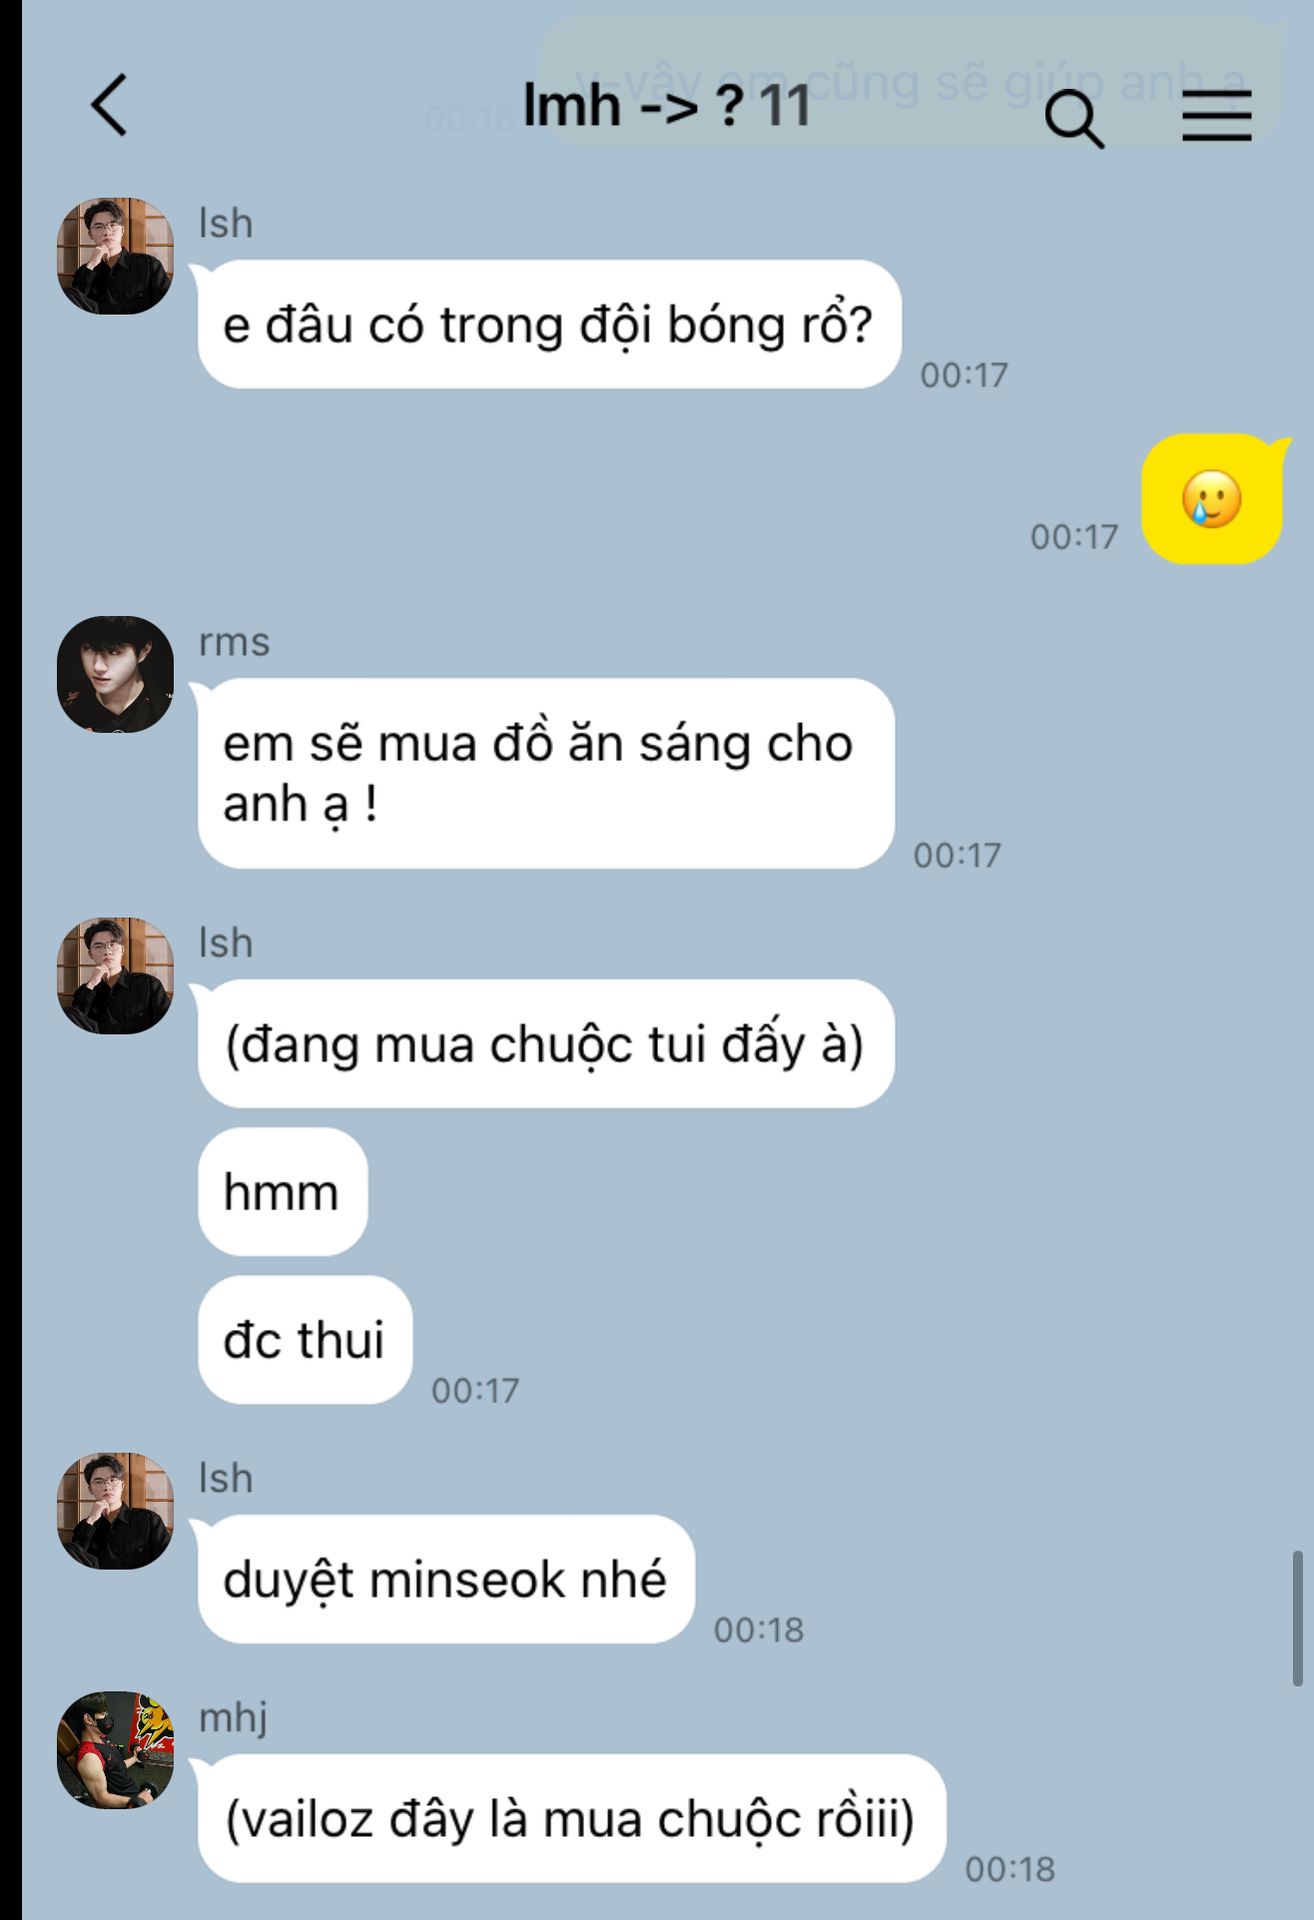Viewport: 1314px width, 1920px height.
Task: Open lsh's avatar above basketball message
Action: pyautogui.click(x=115, y=256)
